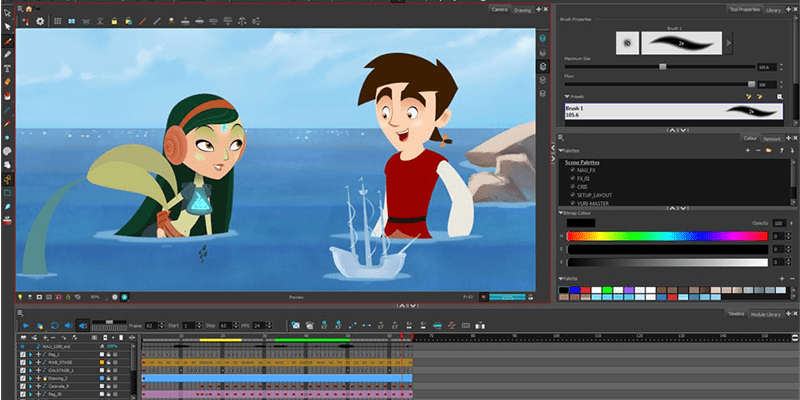800x400 pixels.
Task: Disable the MAB_STAGE layer checkbox
Action: coord(23,361)
